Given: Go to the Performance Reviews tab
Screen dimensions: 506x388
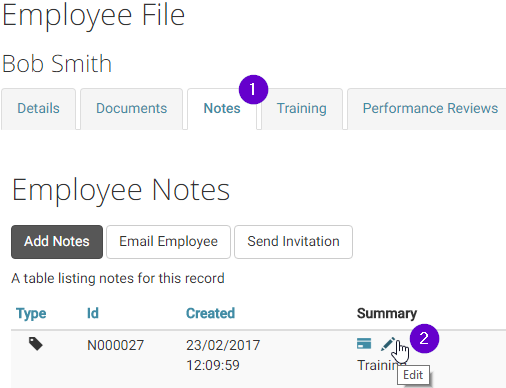Looking at the screenshot, I should click(430, 109).
